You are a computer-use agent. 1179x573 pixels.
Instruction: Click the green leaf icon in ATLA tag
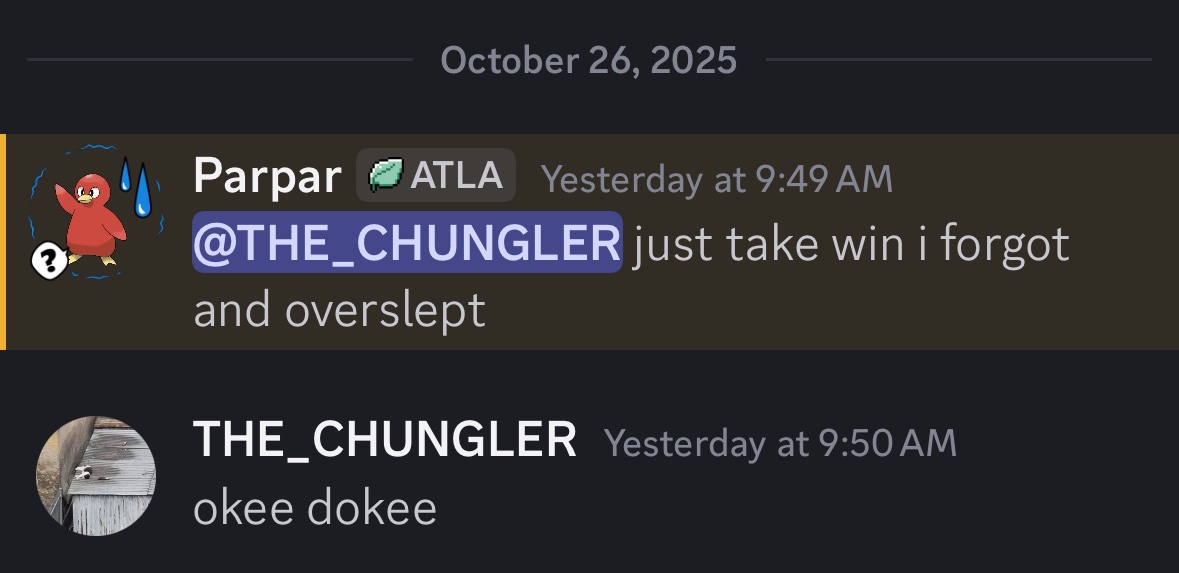tap(385, 176)
